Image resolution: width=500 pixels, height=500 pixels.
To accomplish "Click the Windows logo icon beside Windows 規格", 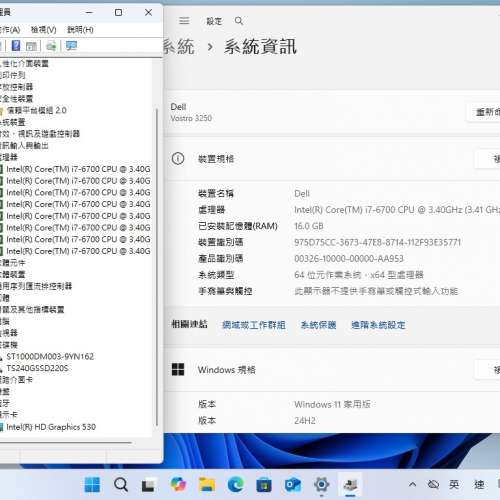I will tap(178, 369).
